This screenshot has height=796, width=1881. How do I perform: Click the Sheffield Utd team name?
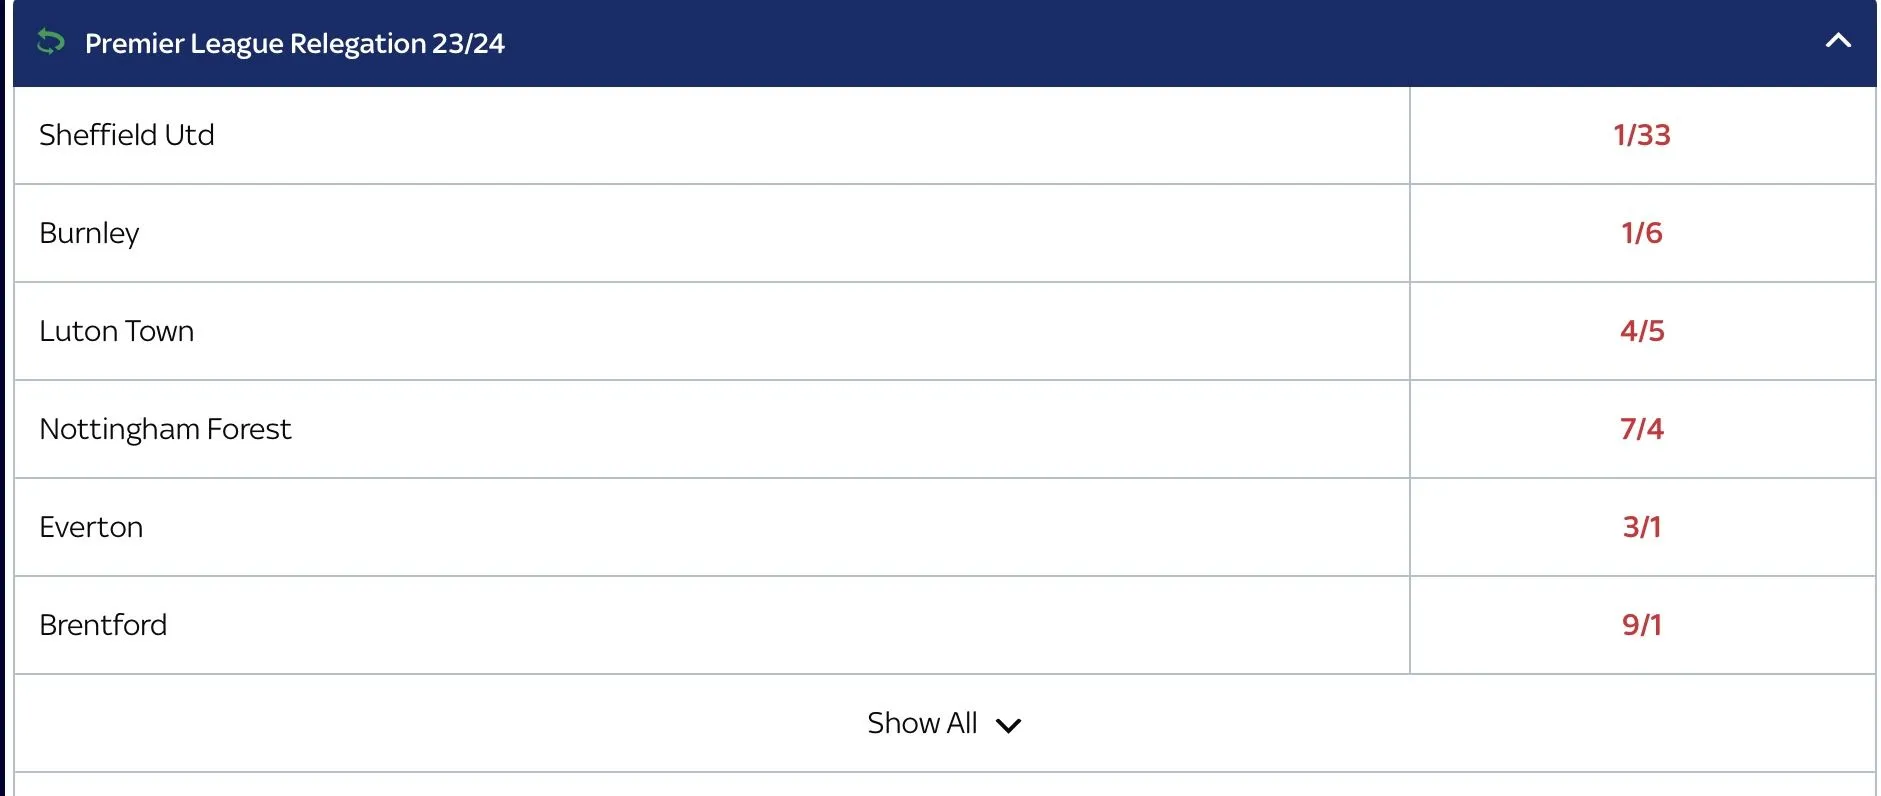[x=127, y=135]
